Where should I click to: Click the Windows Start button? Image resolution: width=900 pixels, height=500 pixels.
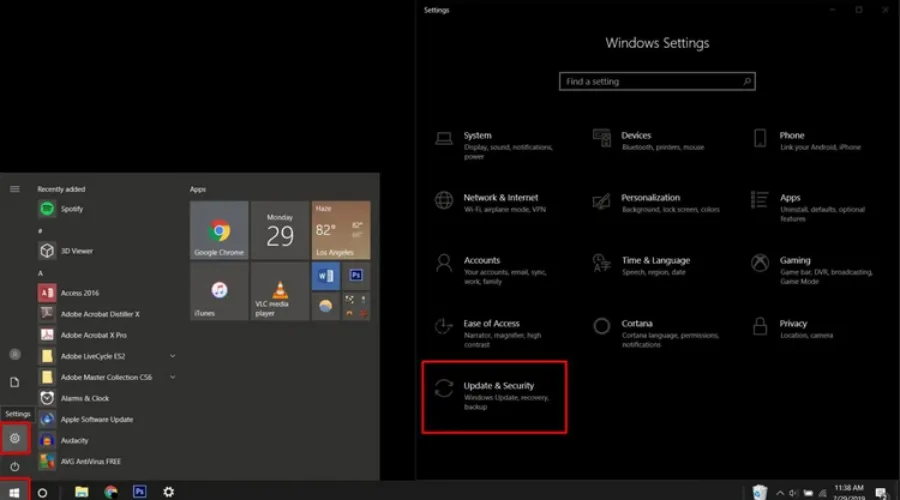tap(14, 492)
